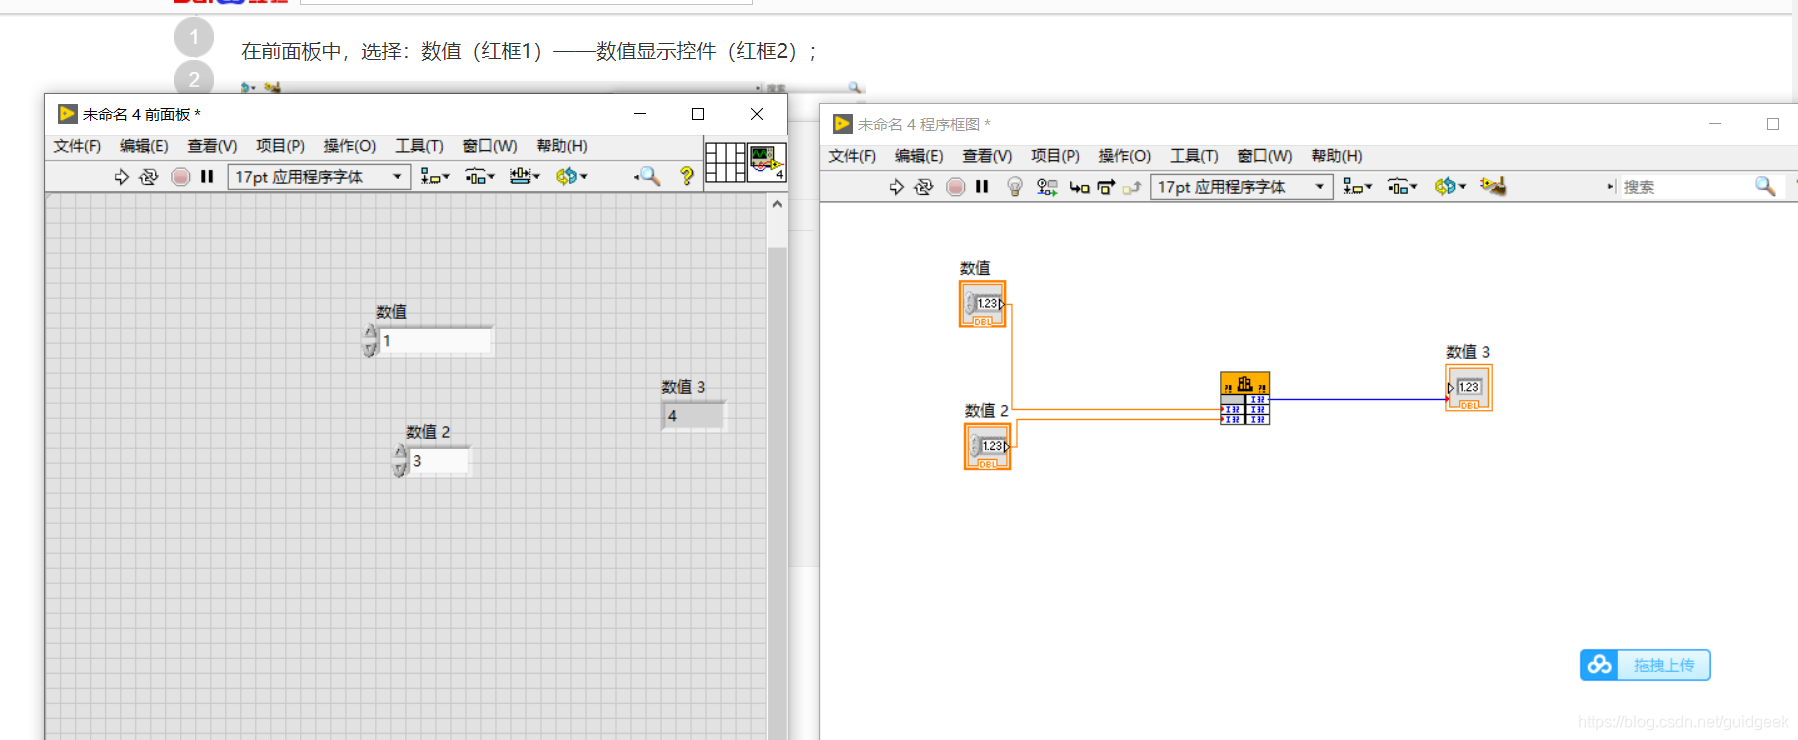This screenshot has width=1798, height=740.
Task: Open 工具(T) menu in front panel
Action: pos(419,146)
